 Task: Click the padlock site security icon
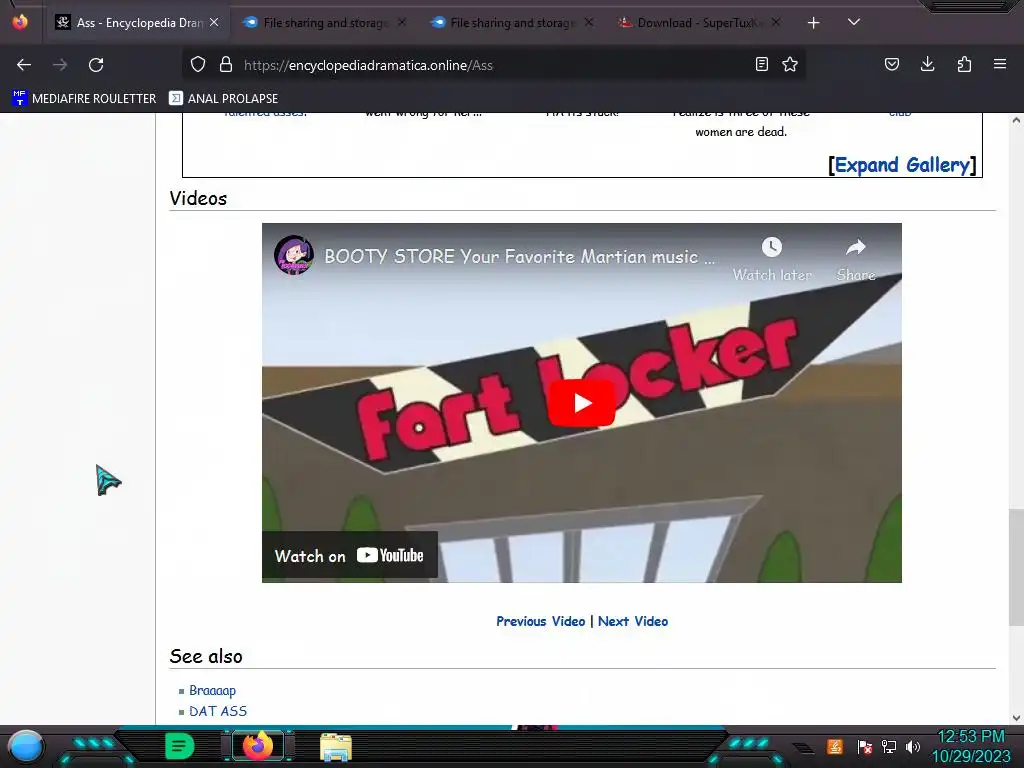tap(226, 64)
